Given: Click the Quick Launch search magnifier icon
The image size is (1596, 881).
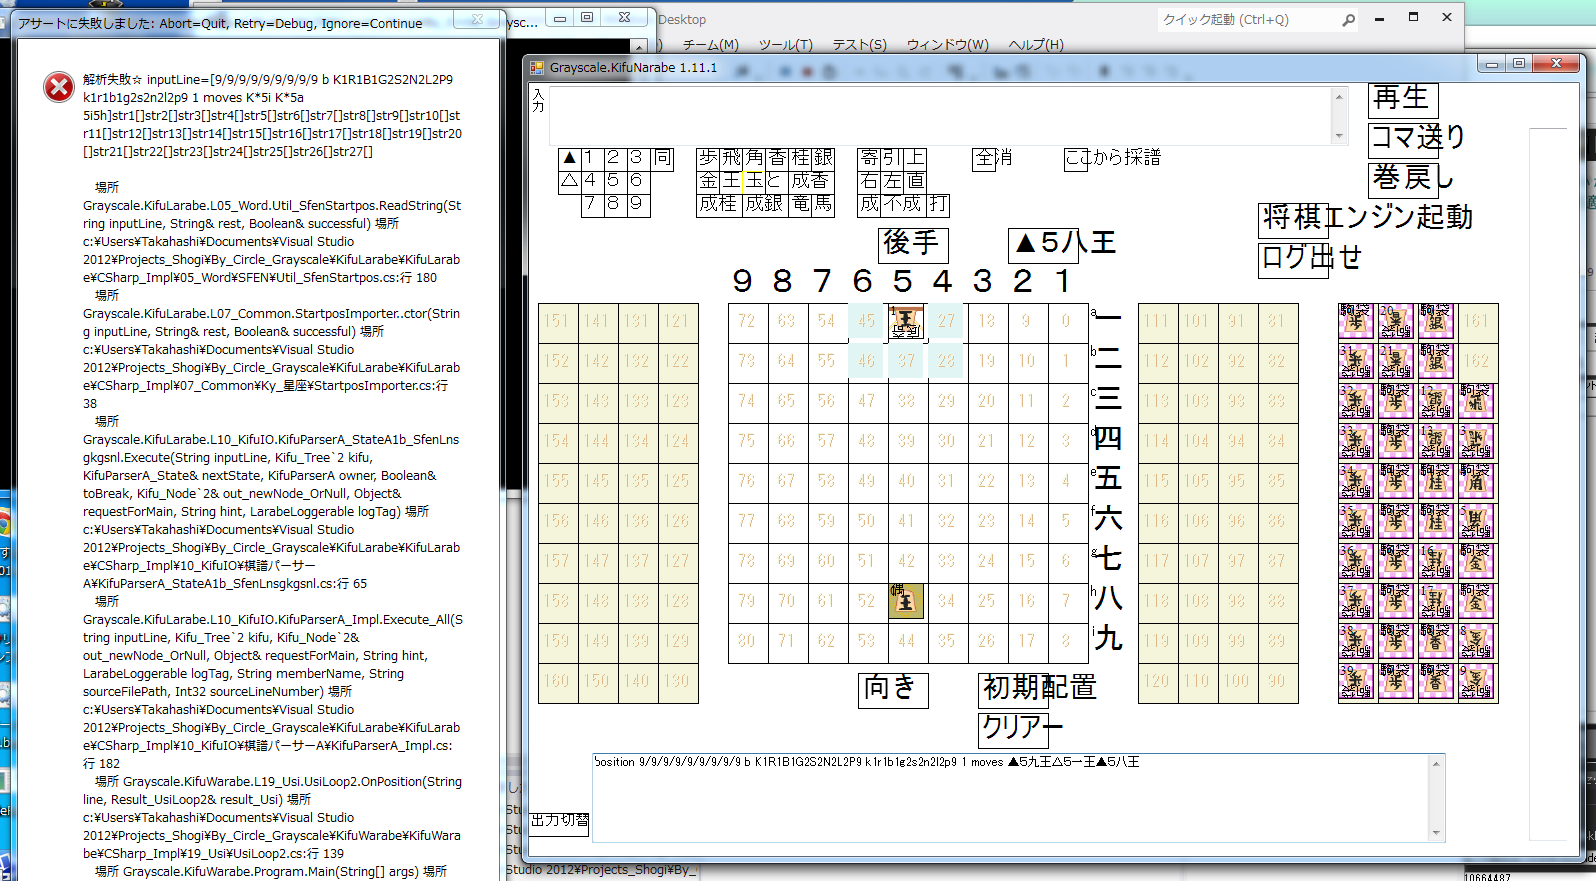Looking at the screenshot, I should (x=1348, y=20).
